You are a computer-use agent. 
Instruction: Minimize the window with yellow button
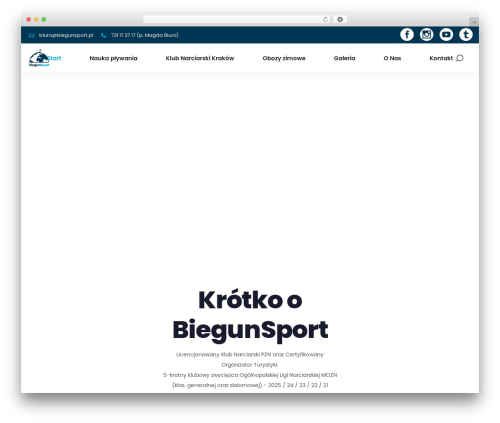pos(36,19)
